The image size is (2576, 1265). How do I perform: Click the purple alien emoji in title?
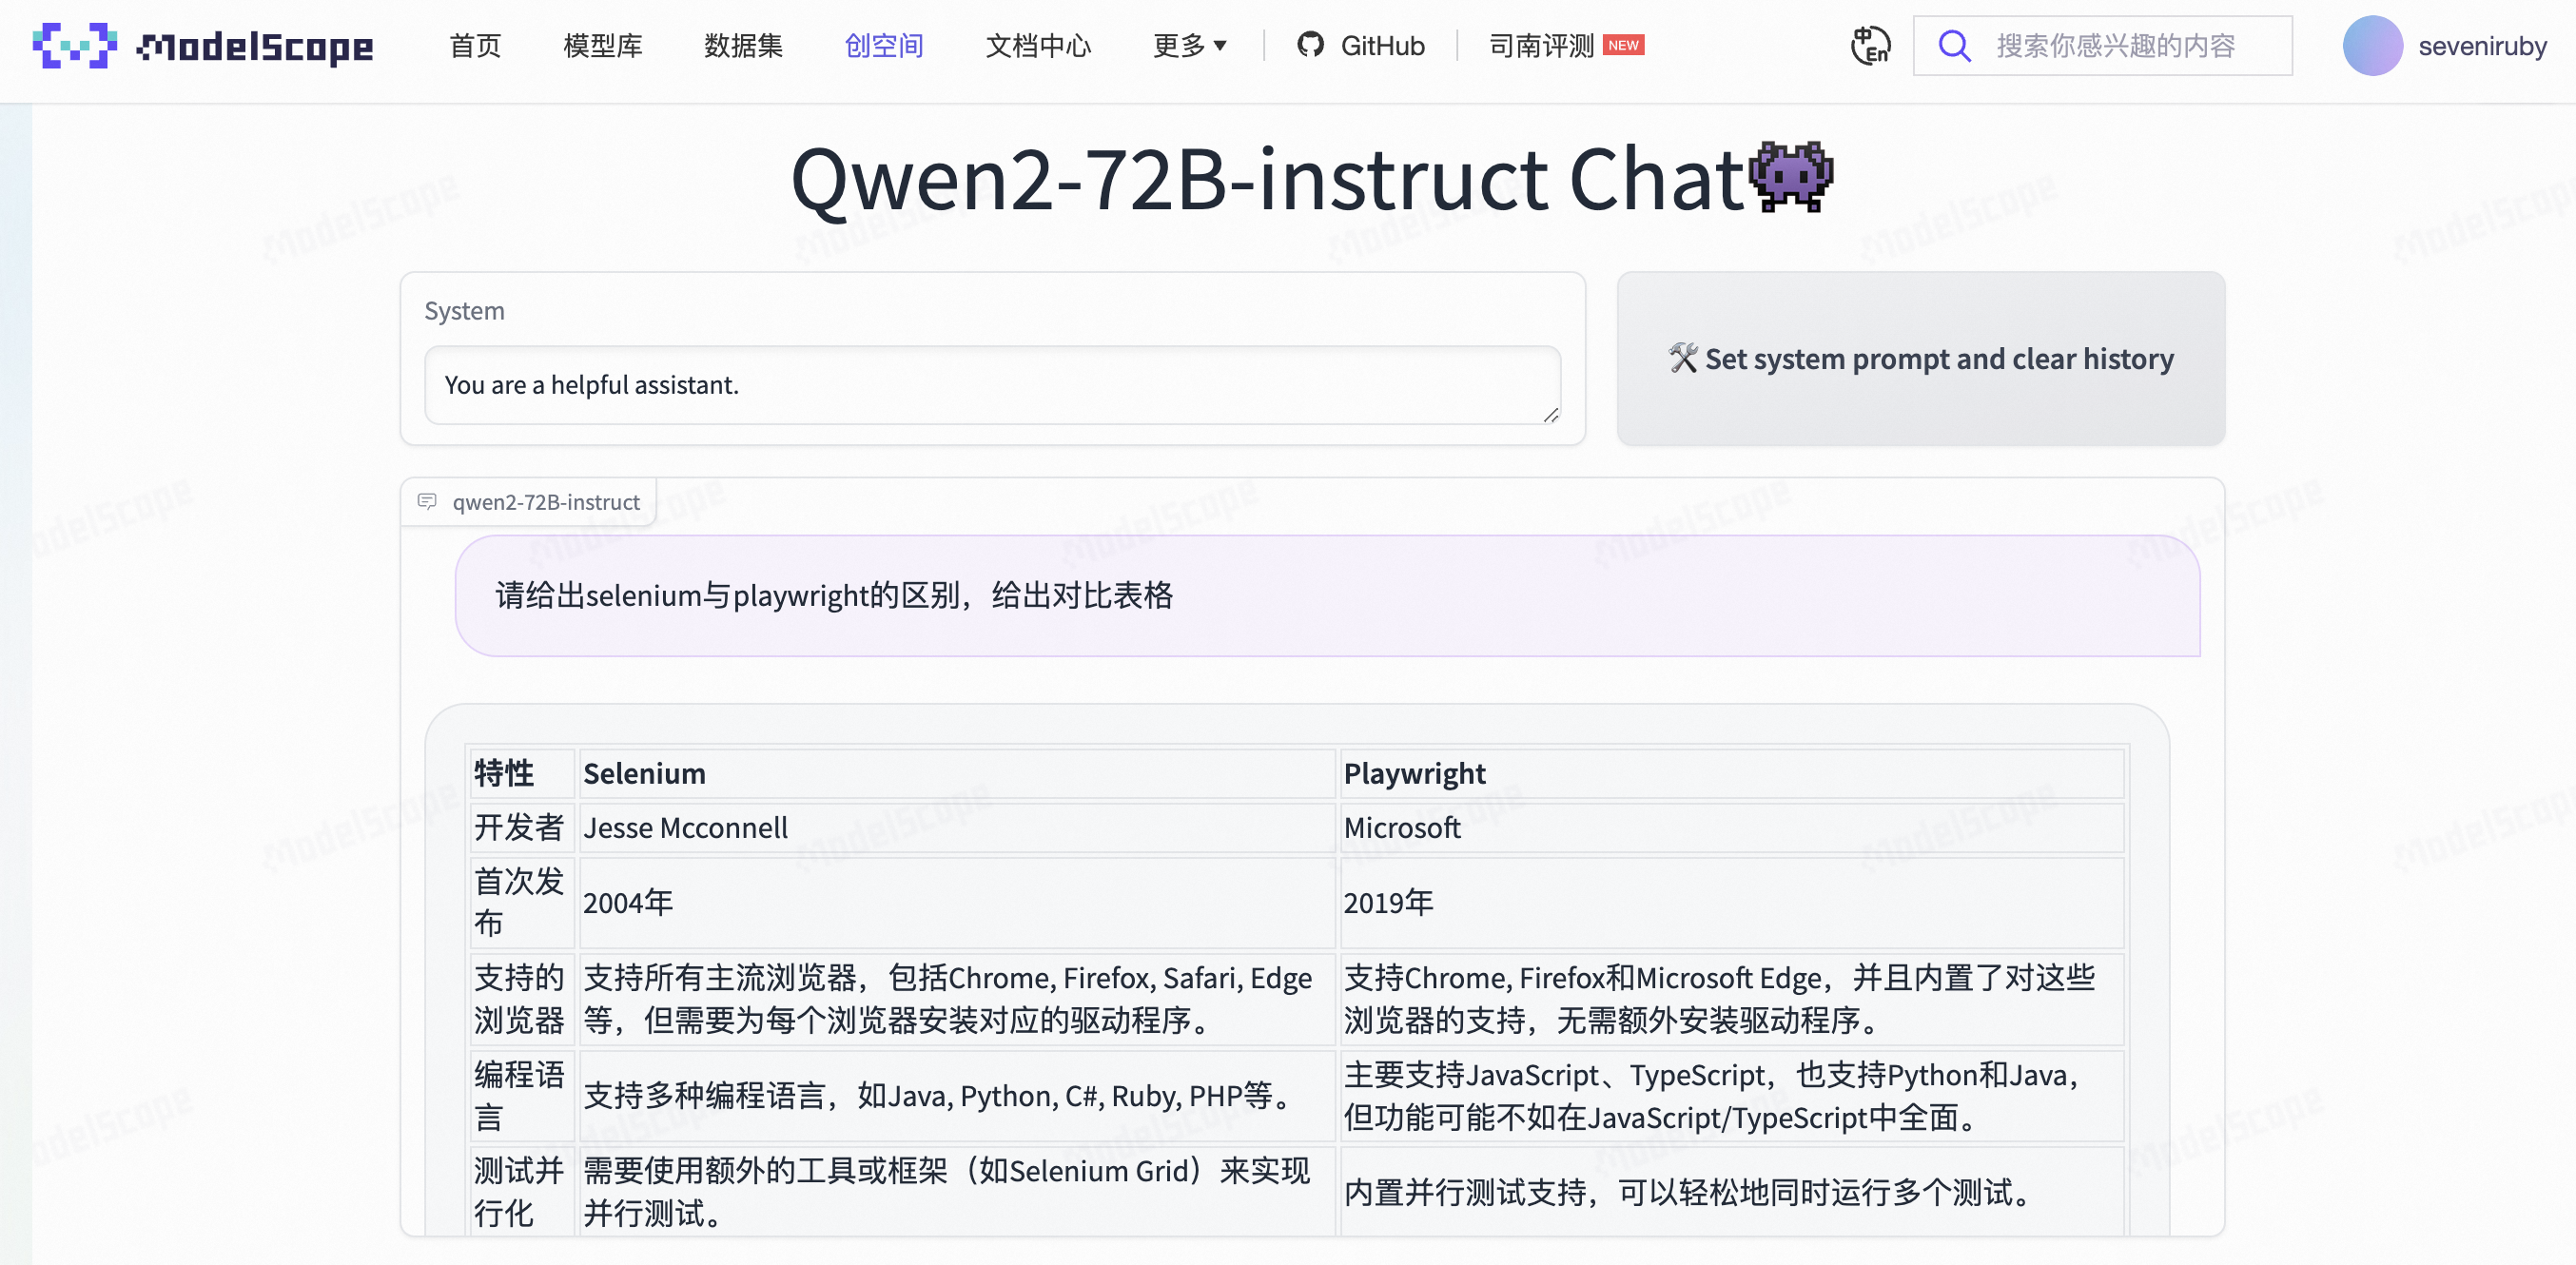coord(1790,178)
